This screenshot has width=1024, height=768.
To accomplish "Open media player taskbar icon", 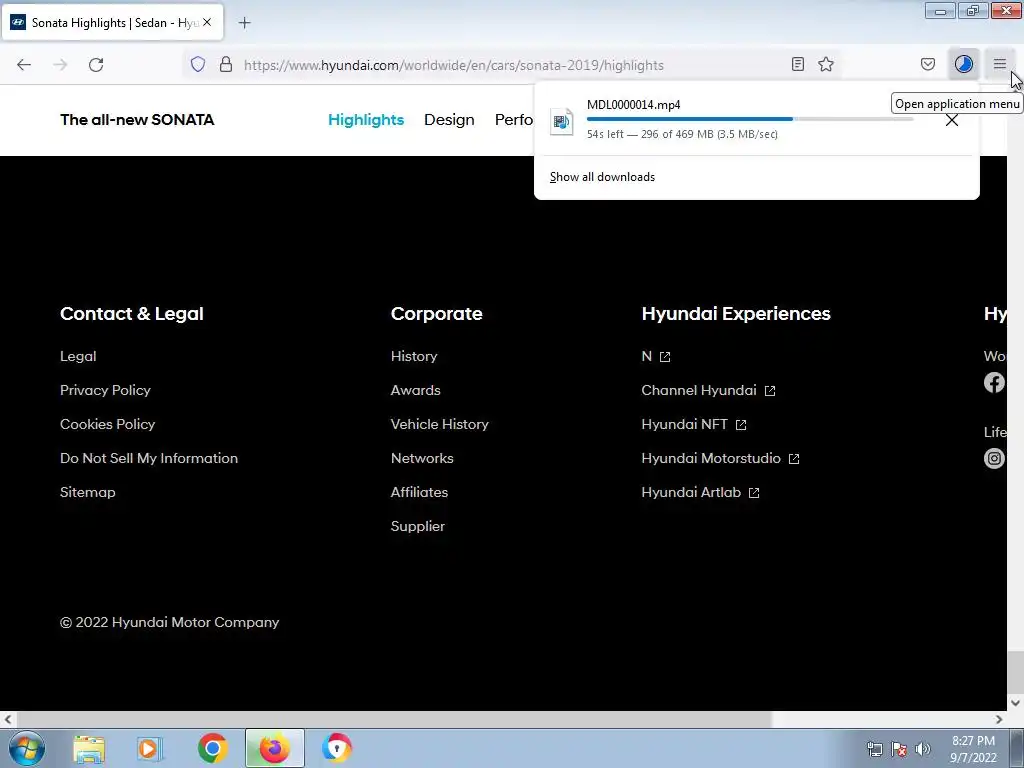I will click(149, 748).
